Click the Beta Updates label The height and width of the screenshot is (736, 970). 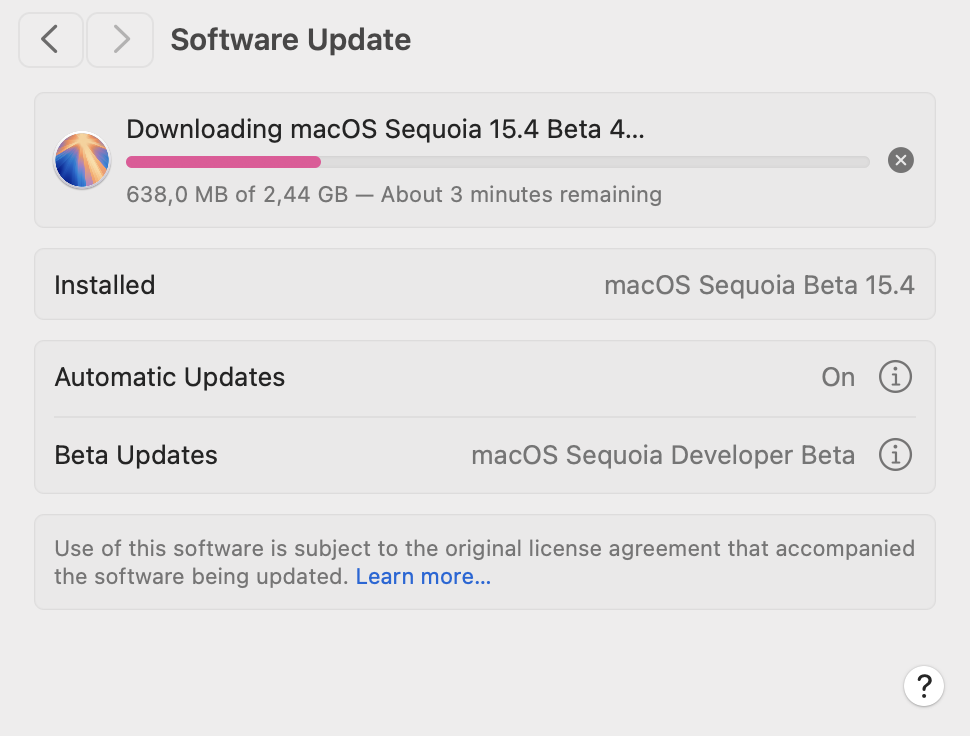[136, 455]
